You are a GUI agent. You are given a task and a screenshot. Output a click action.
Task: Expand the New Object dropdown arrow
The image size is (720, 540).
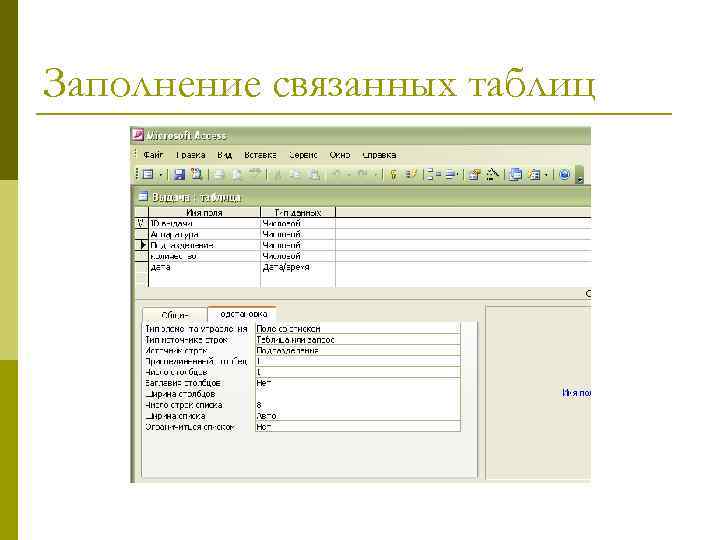coord(546,174)
